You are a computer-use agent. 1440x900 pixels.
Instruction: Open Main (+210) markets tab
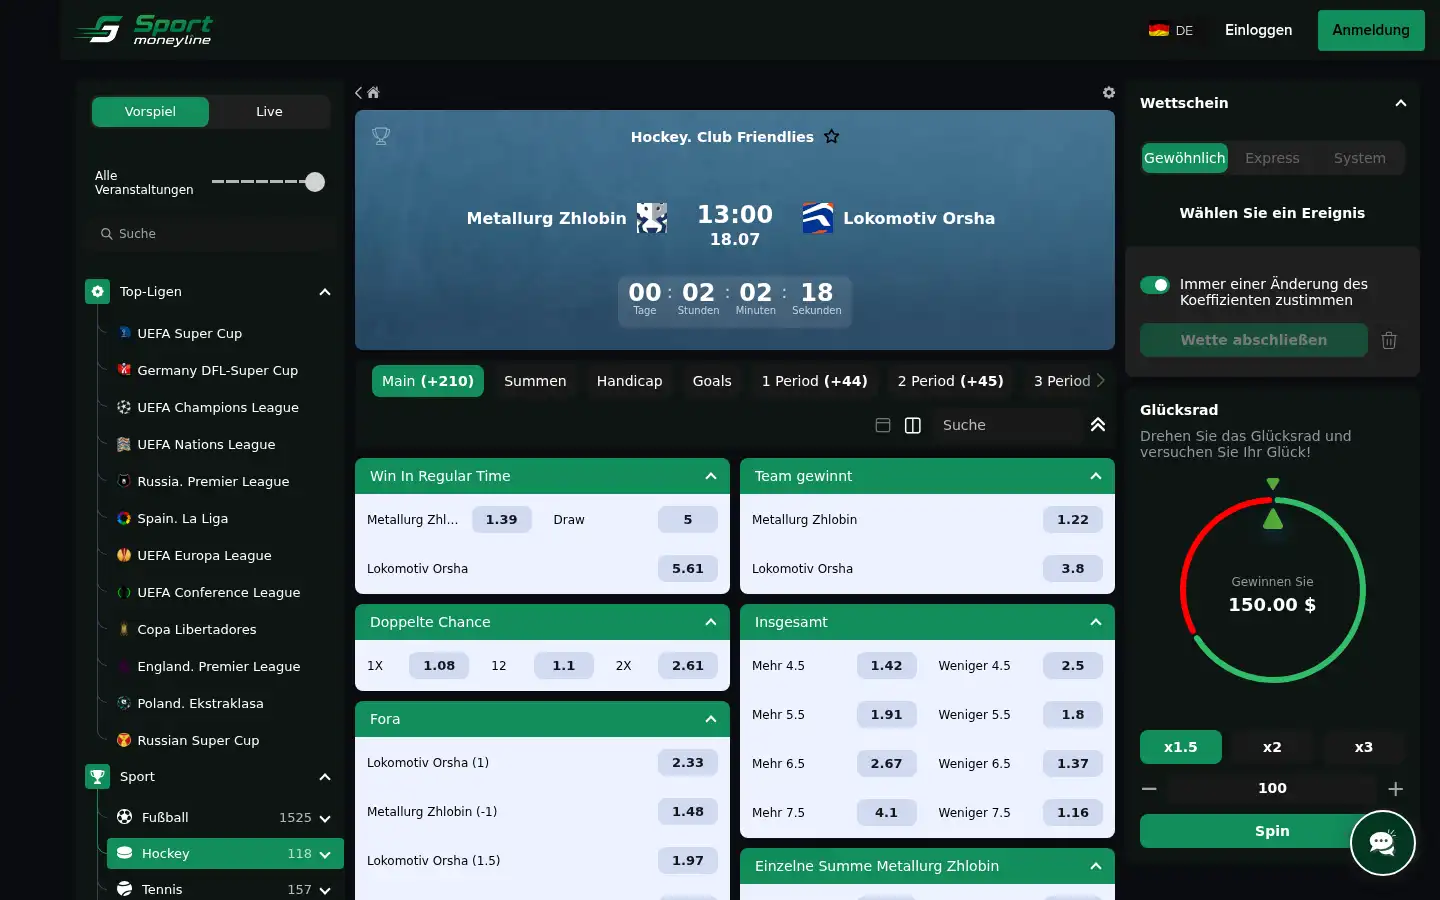[428, 381]
